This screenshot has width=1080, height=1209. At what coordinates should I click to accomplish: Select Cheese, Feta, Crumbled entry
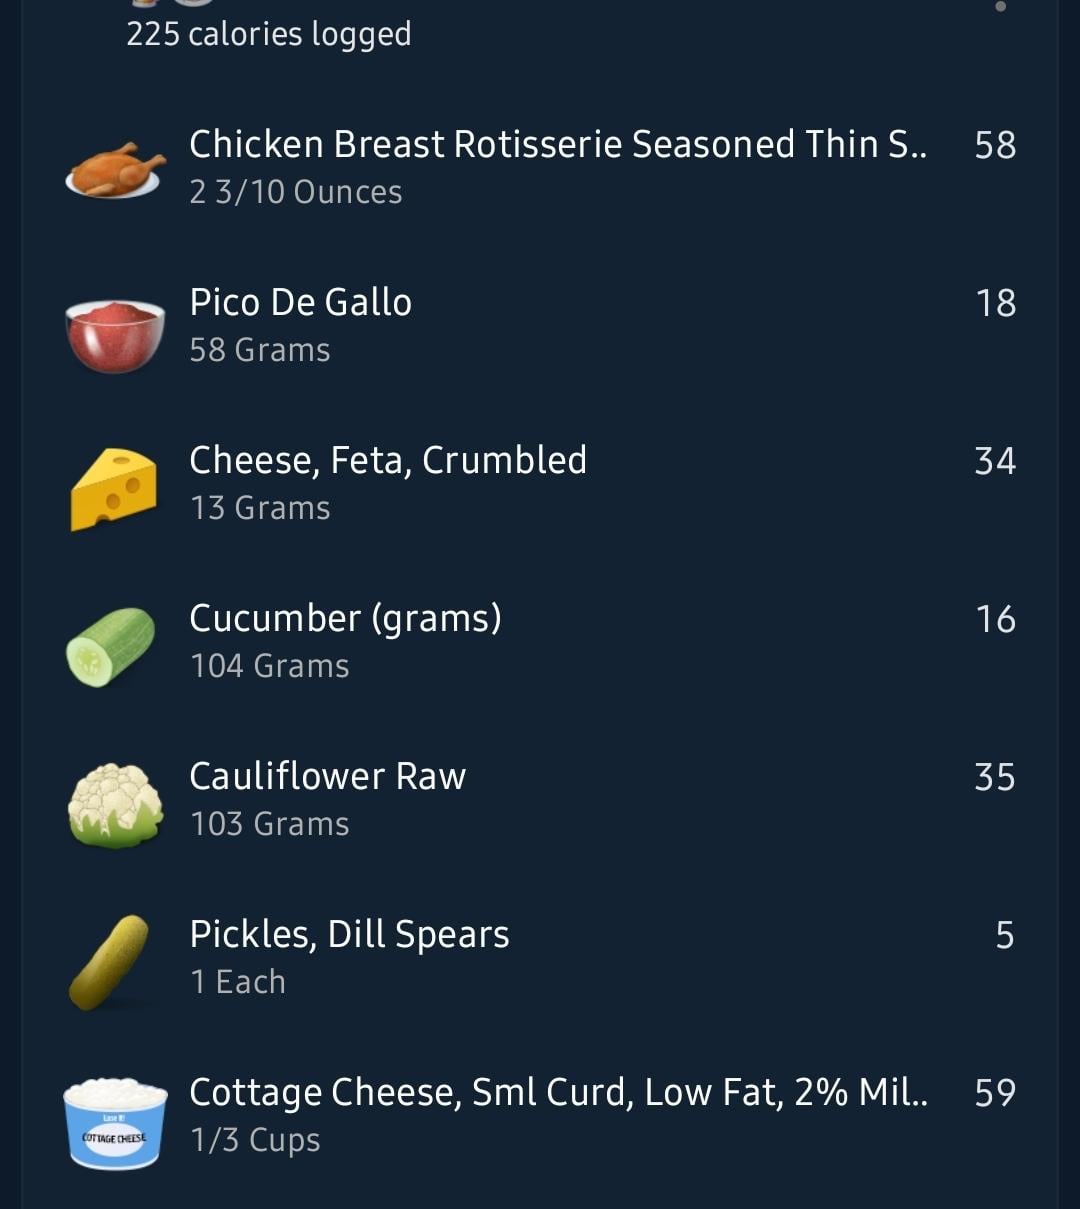point(540,483)
